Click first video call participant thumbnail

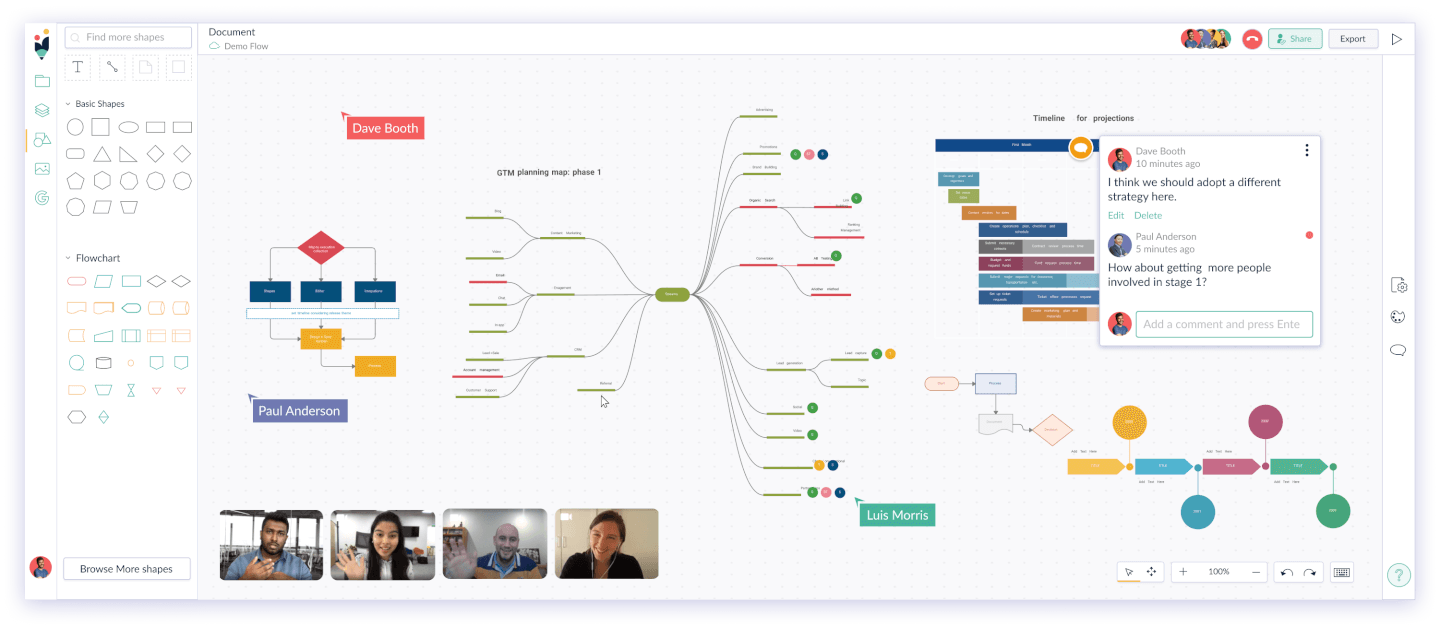point(271,544)
